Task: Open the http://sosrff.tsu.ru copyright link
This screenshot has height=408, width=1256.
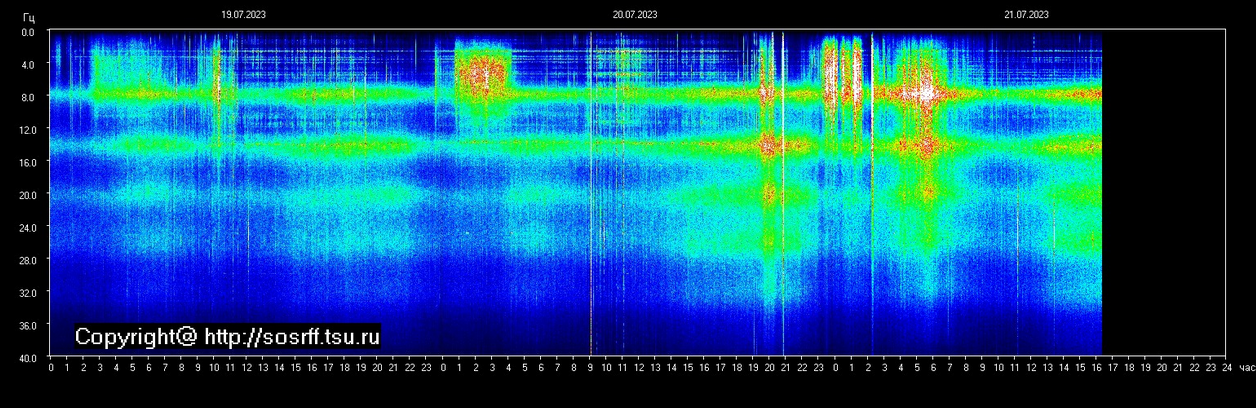Action: pyautogui.click(x=292, y=337)
